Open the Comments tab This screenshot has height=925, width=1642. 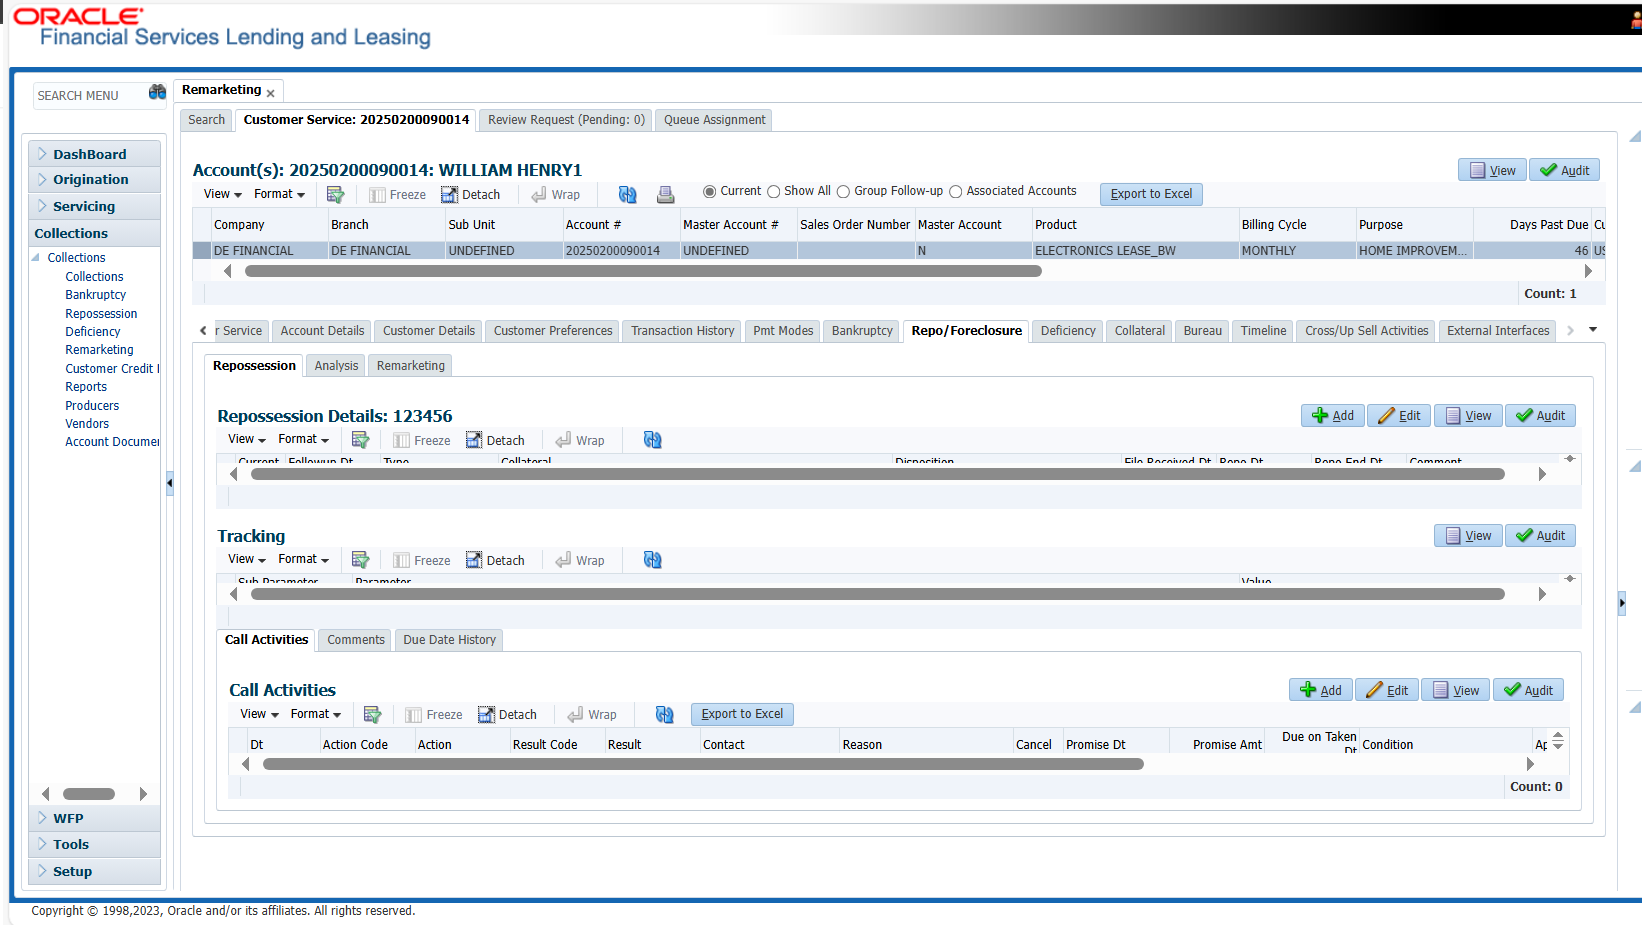tap(356, 640)
